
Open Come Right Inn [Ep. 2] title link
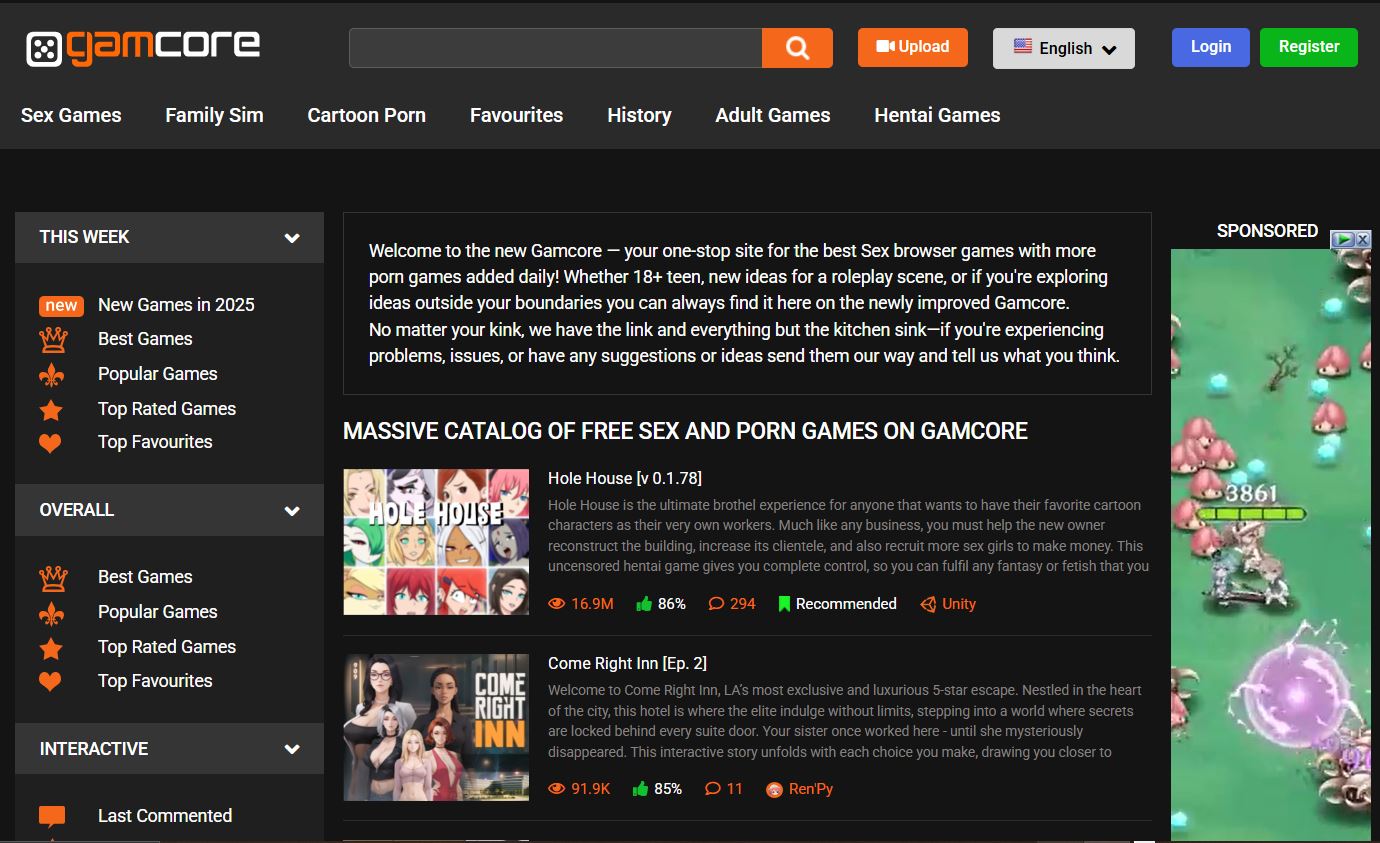627,663
